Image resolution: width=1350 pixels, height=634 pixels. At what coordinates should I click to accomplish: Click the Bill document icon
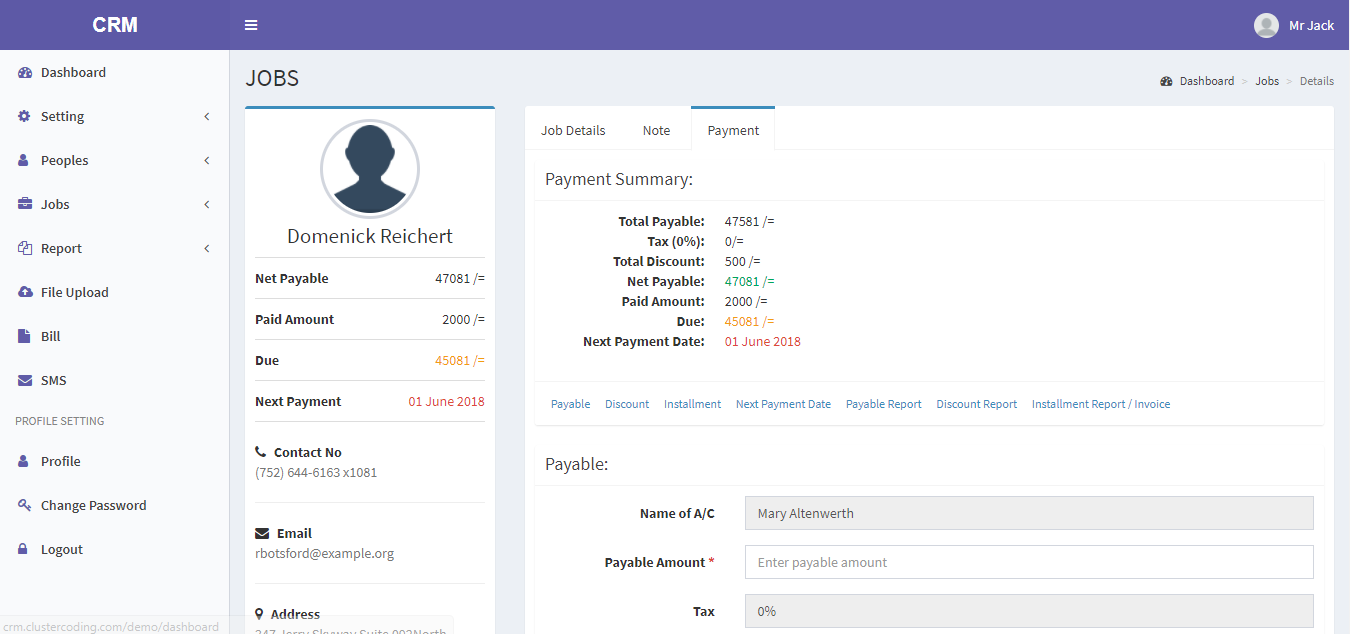click(24, 337)
